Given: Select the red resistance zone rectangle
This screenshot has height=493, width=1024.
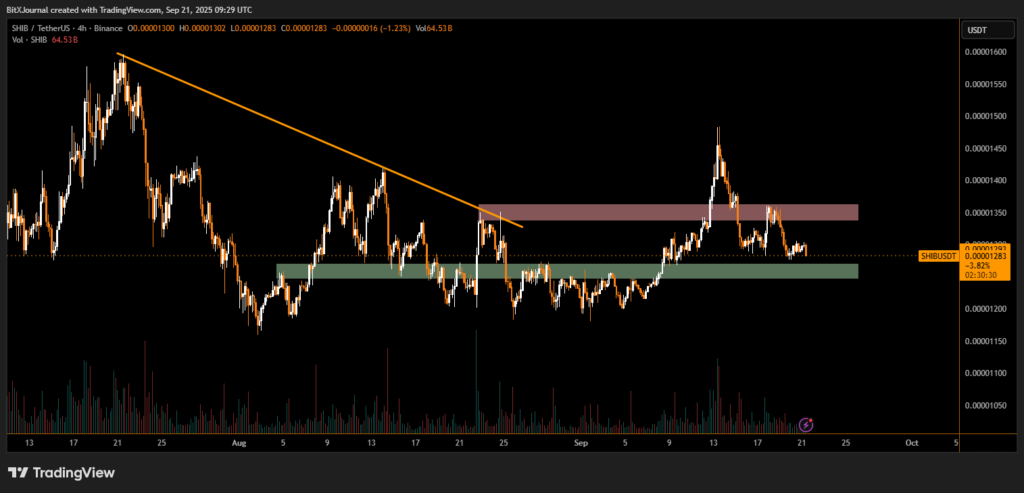Looking at the screenshot, I should pos(668,212).
